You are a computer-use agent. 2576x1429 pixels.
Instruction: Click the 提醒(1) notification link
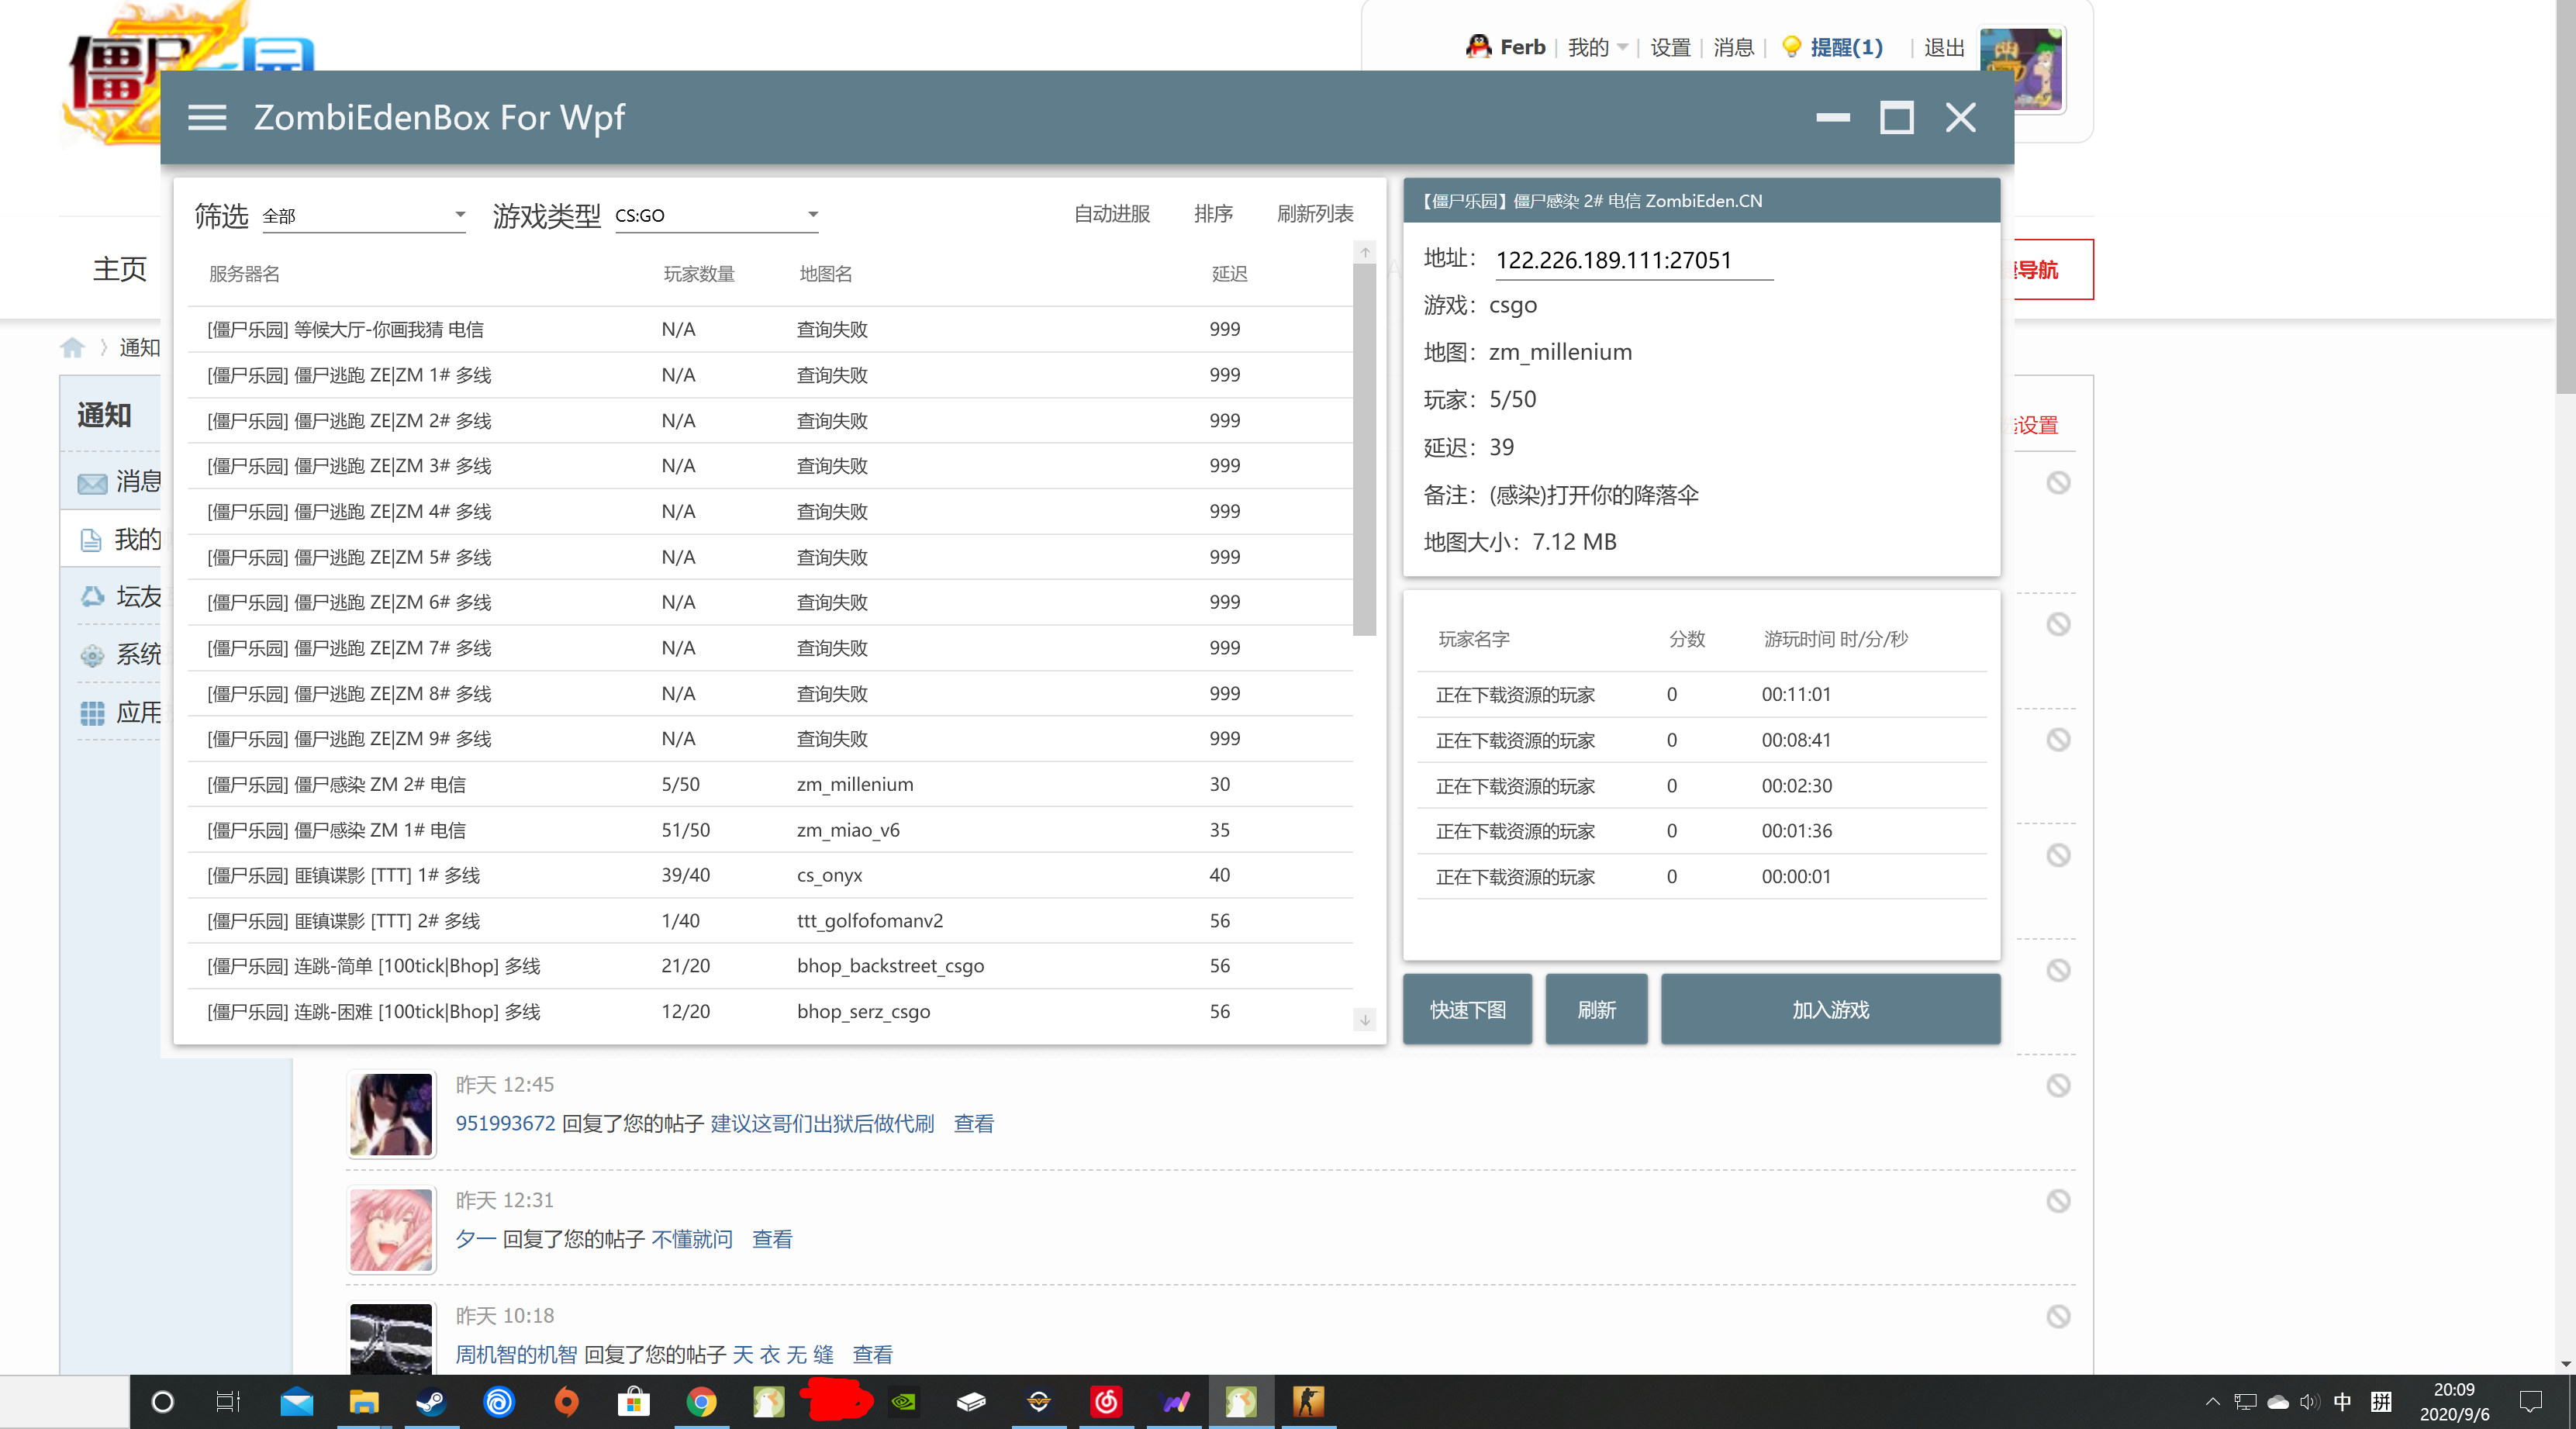1846,47
